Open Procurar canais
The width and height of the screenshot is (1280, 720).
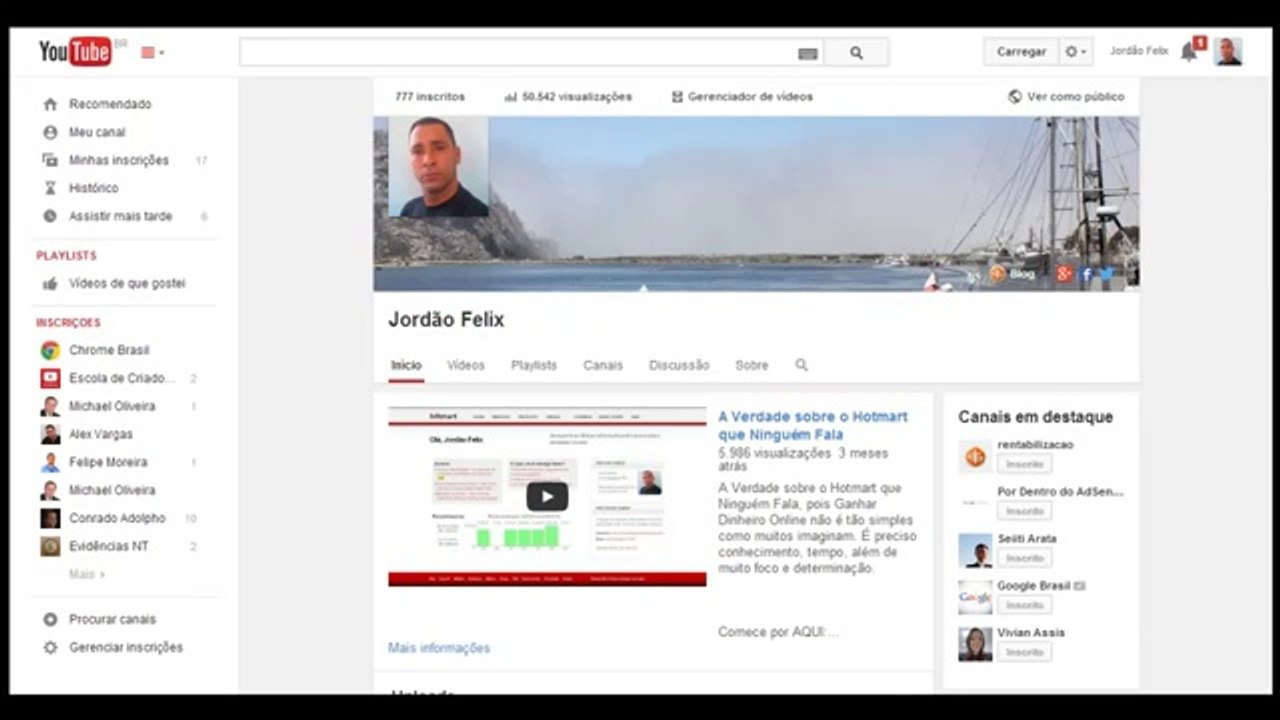(112, 619)
